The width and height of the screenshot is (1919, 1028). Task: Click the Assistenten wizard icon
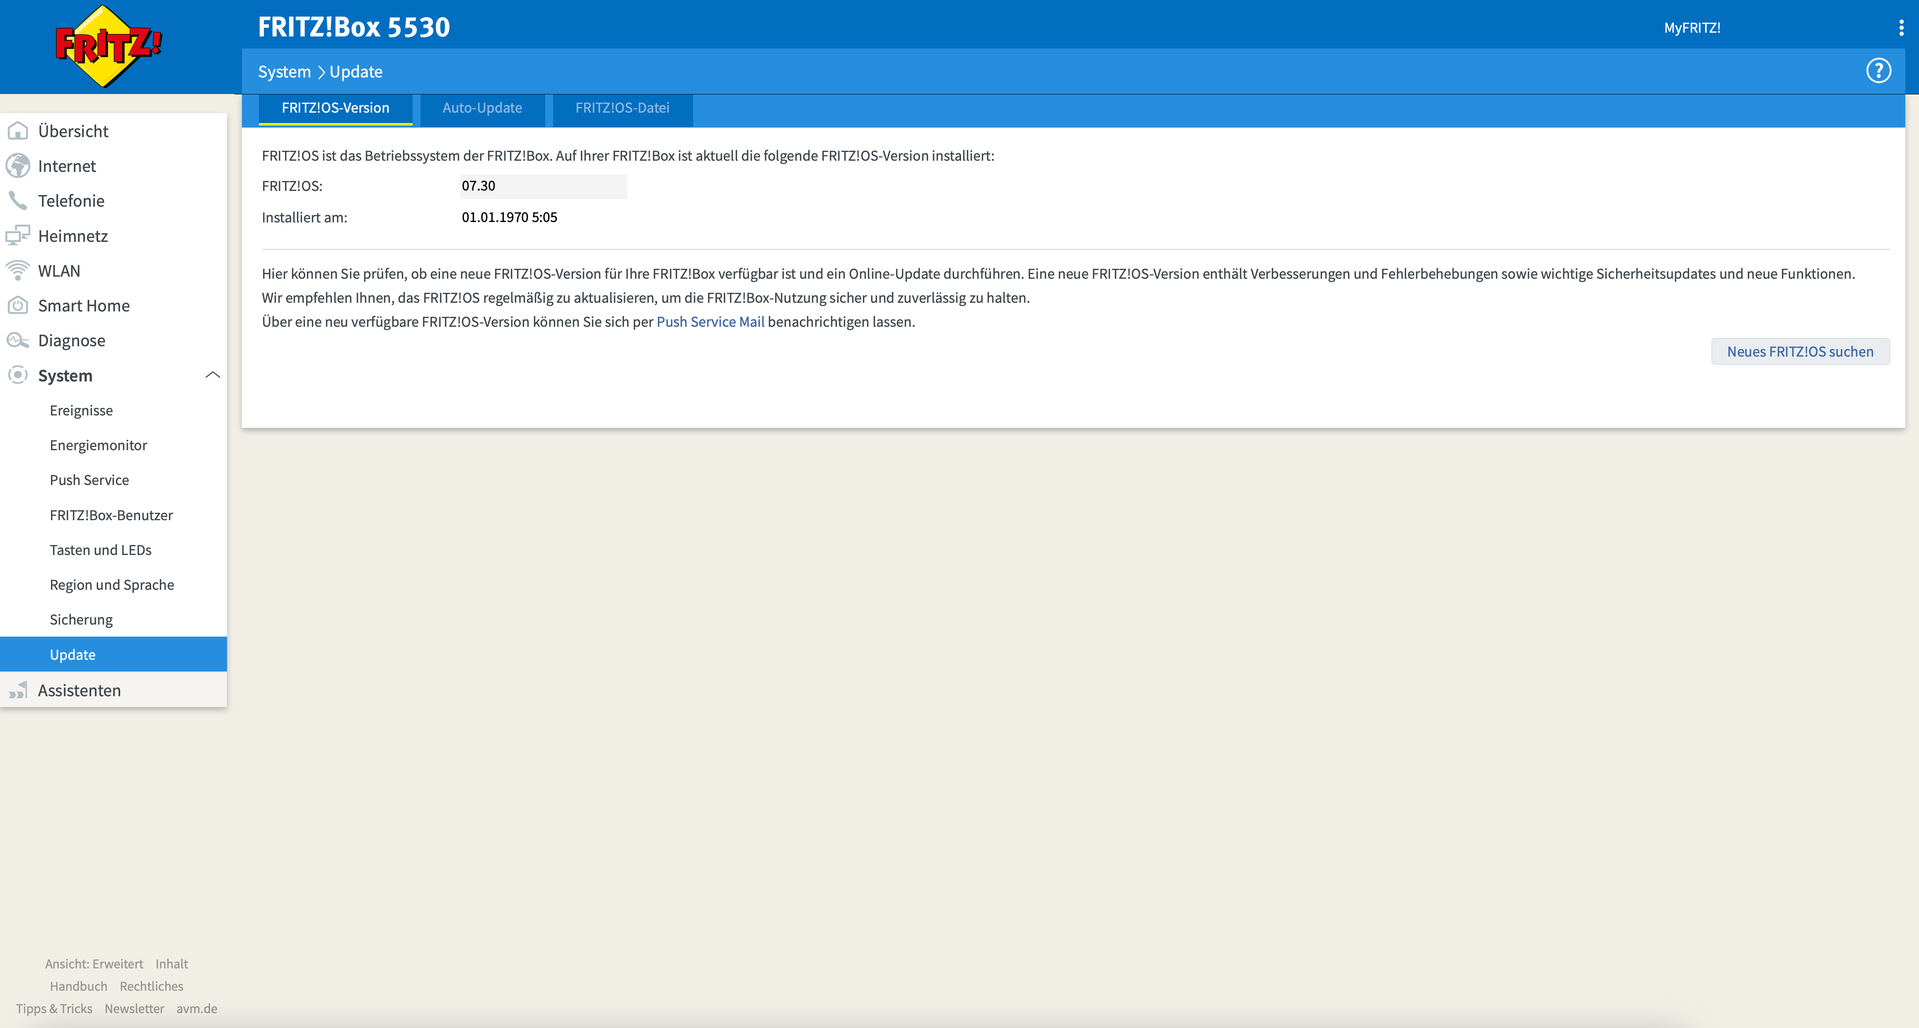tap(18, 690)
